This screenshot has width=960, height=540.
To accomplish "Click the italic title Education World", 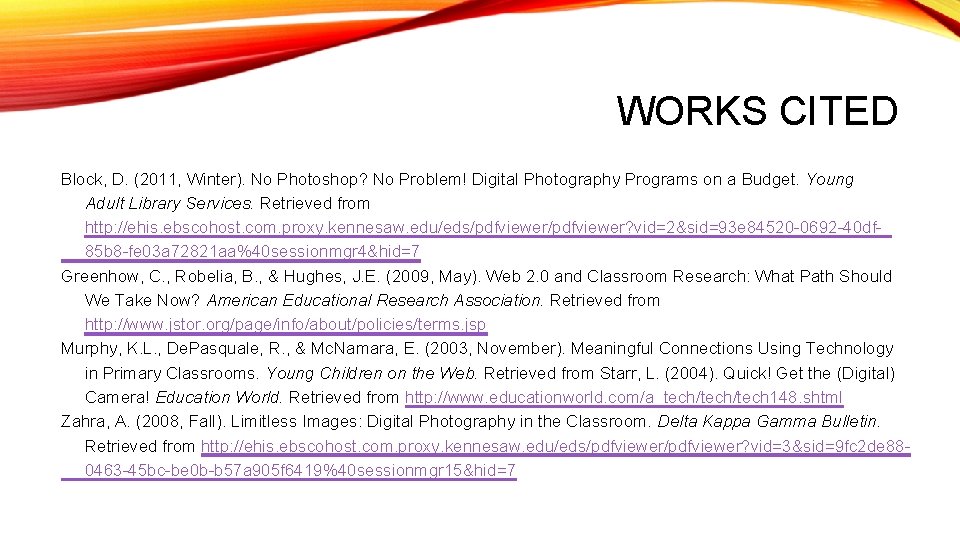I will (219, 397).
